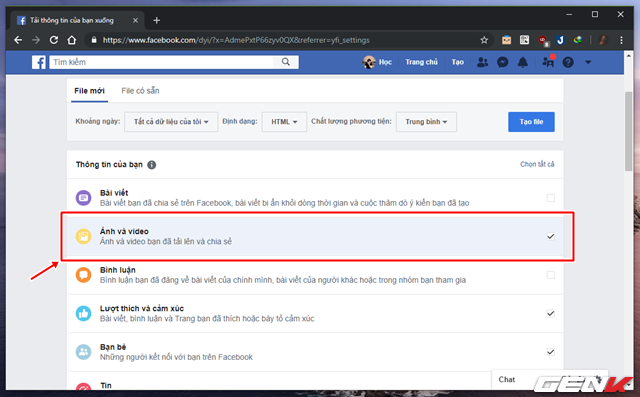Click the Bài viết purple icon

coord(83,198)
